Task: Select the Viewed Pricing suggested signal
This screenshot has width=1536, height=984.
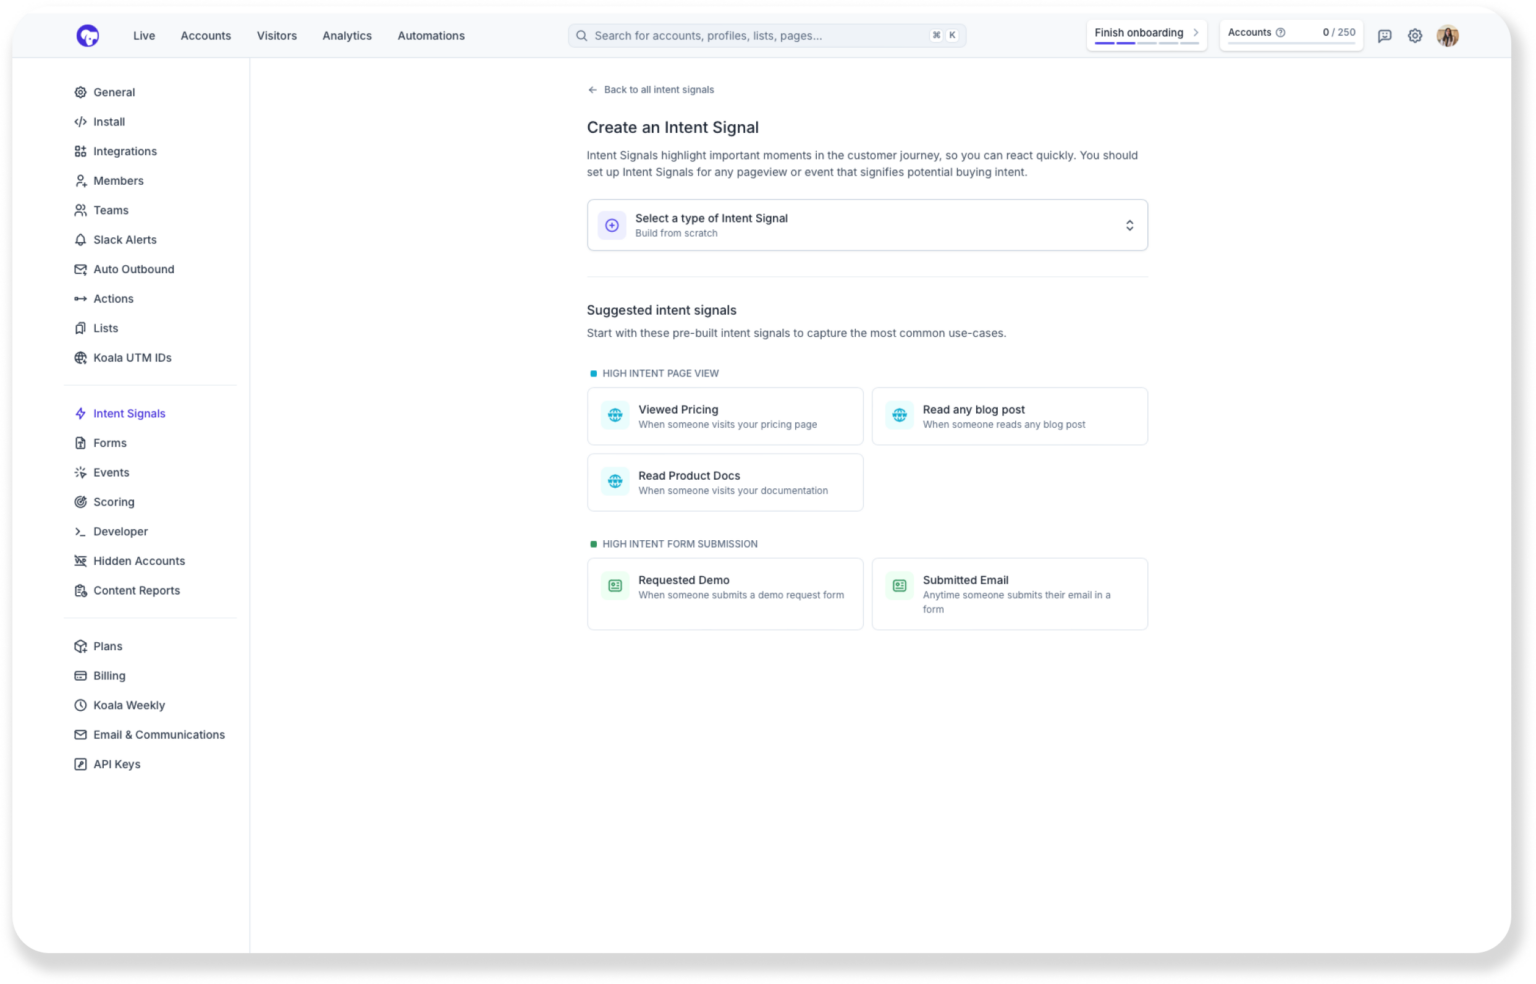Action: pyautogui.click(x=725, y=415)
